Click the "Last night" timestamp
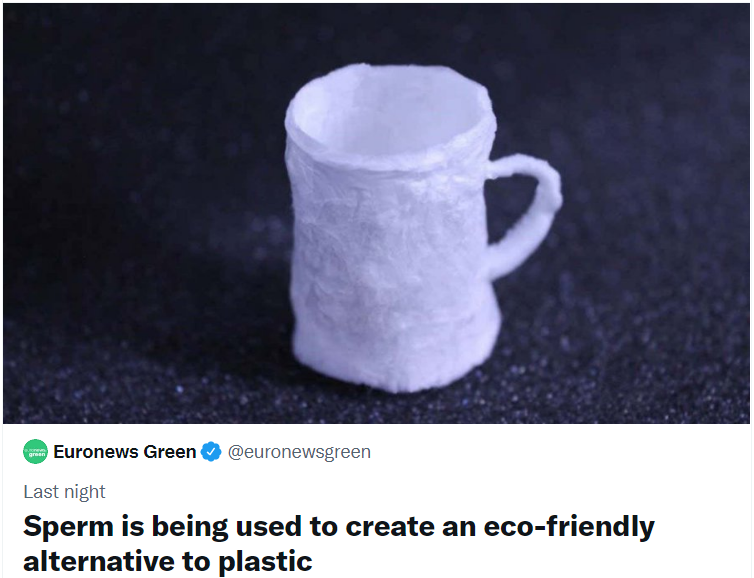This screenshot has height=578, width=754. tap(64, 491)
